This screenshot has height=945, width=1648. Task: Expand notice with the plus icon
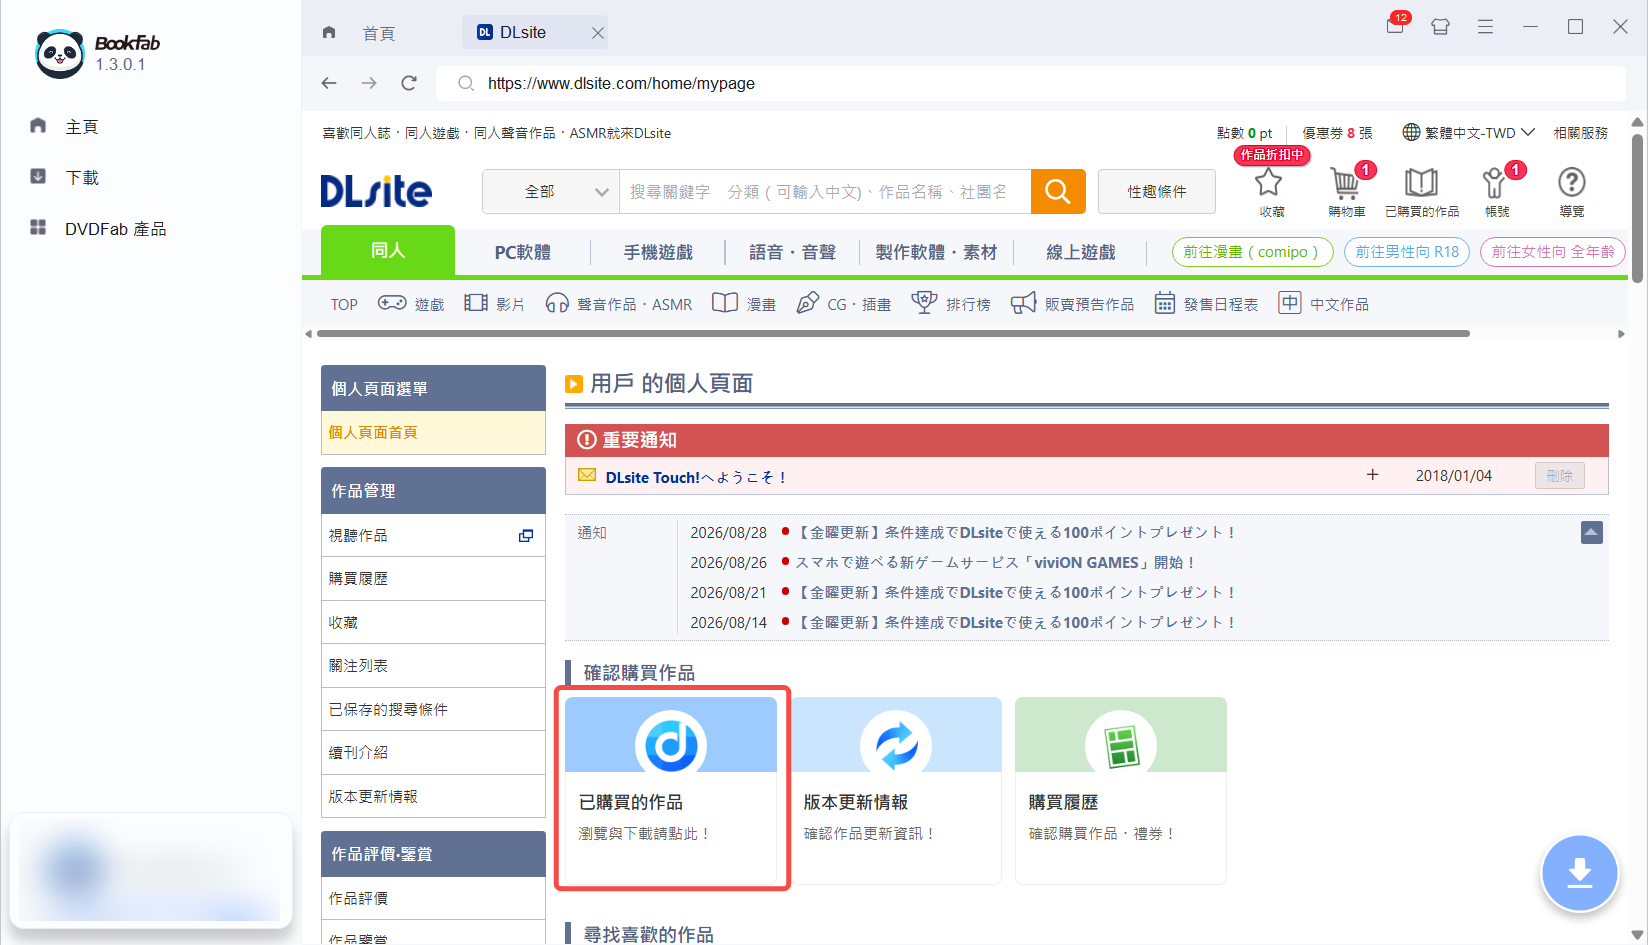(1373, 475)
